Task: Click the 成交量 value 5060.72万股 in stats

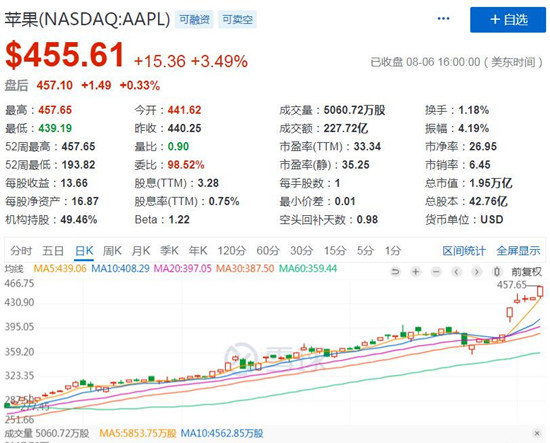Action: pos(354,110)
